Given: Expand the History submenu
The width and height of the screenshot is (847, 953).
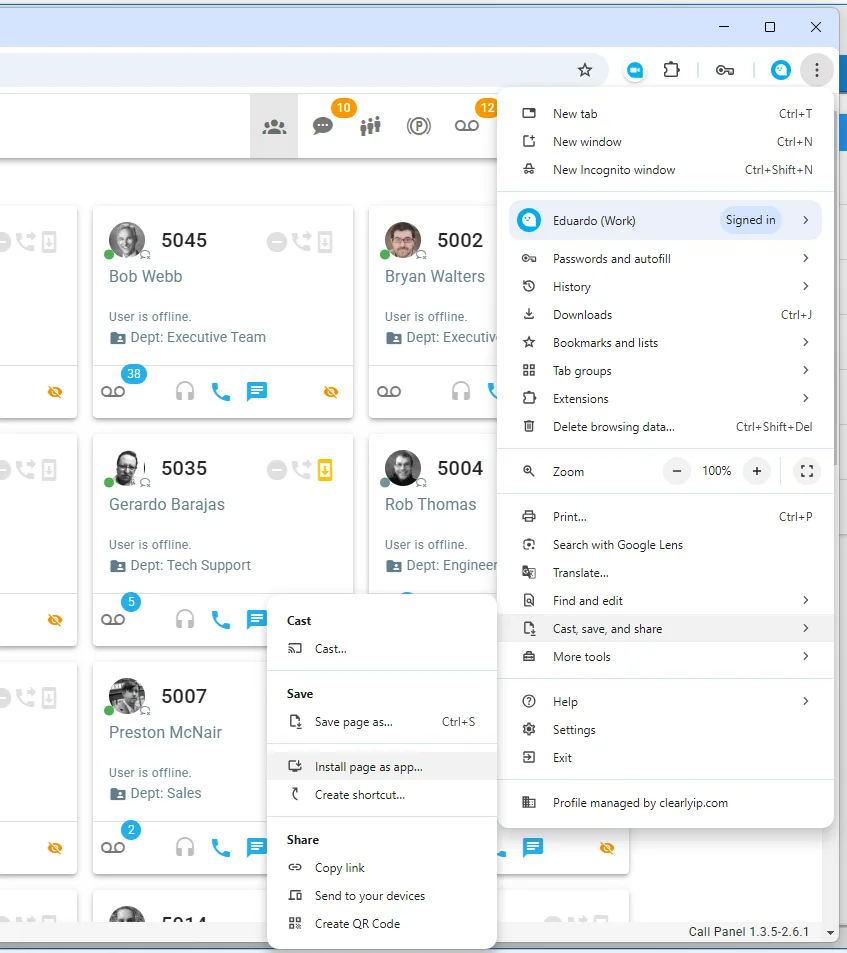Looking at the screenshot, I should coord(665,286).
